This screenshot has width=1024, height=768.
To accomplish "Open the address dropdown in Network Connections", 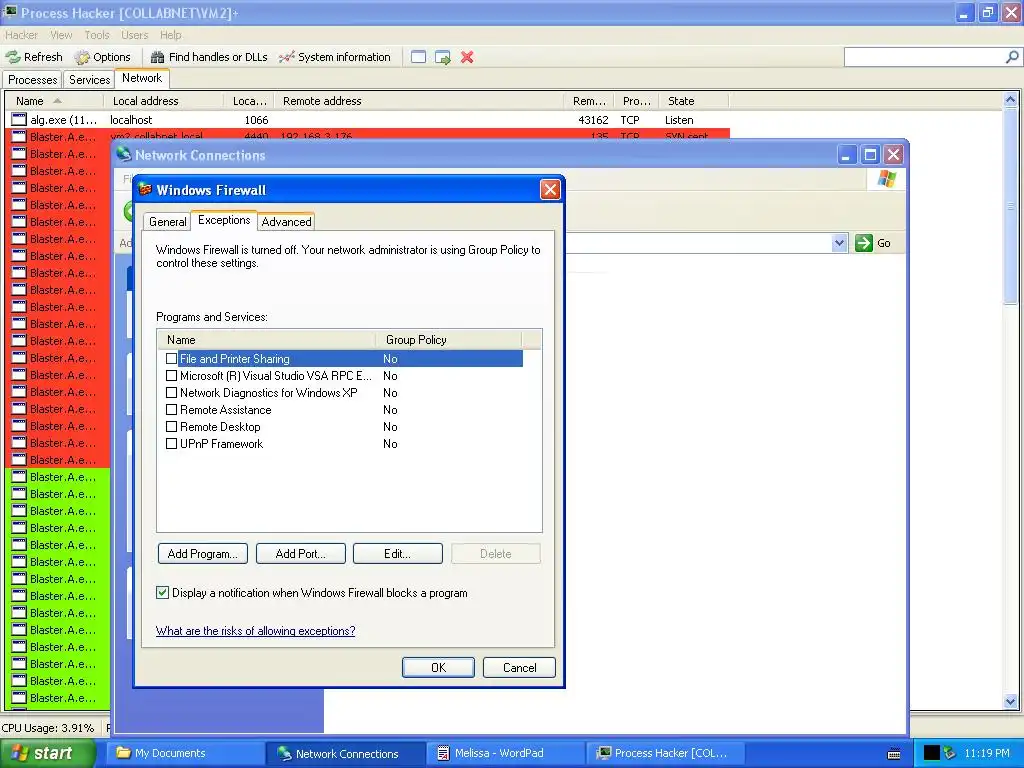I will [x=839, y=243].
